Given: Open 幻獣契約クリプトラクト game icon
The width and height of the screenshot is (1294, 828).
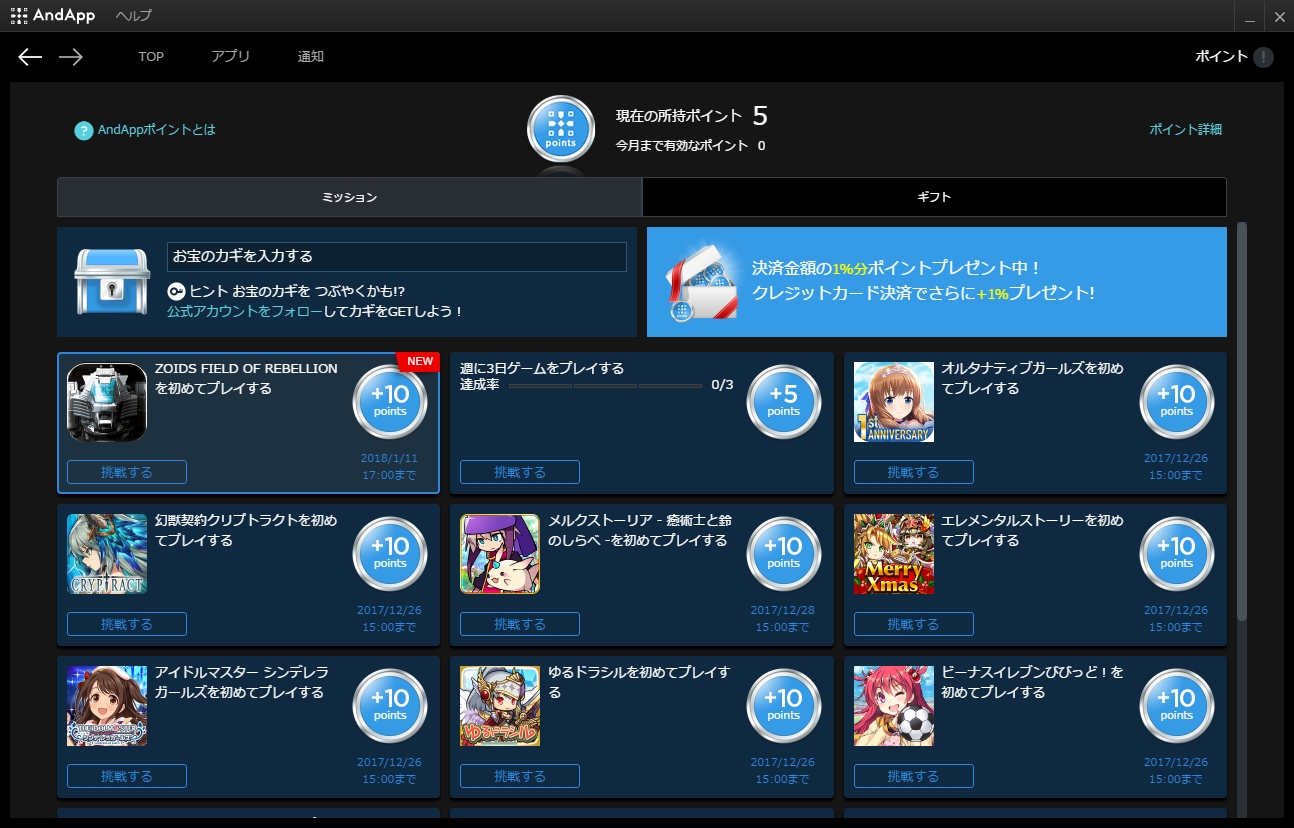Looking at the screenshot, I should (x=107, y=554).
